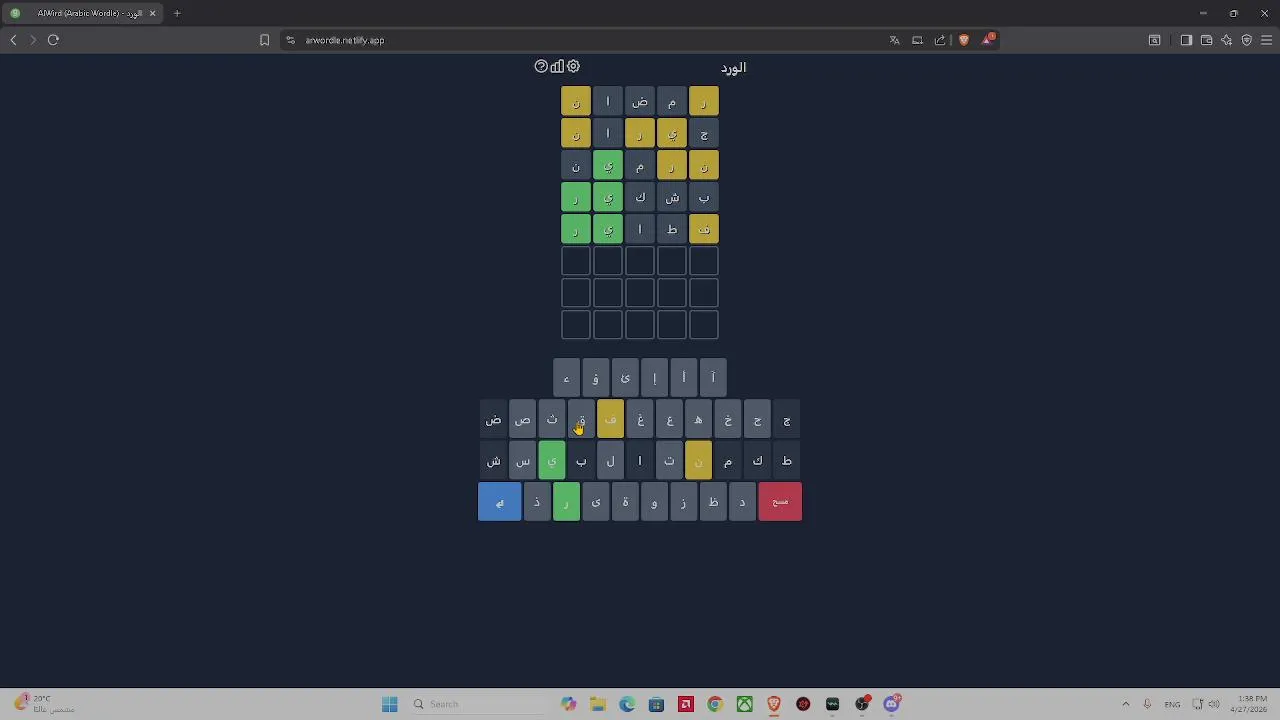The image size is (1280, 720).
Task: Tap the ك key on keyboard
Action: click(757, 461)
